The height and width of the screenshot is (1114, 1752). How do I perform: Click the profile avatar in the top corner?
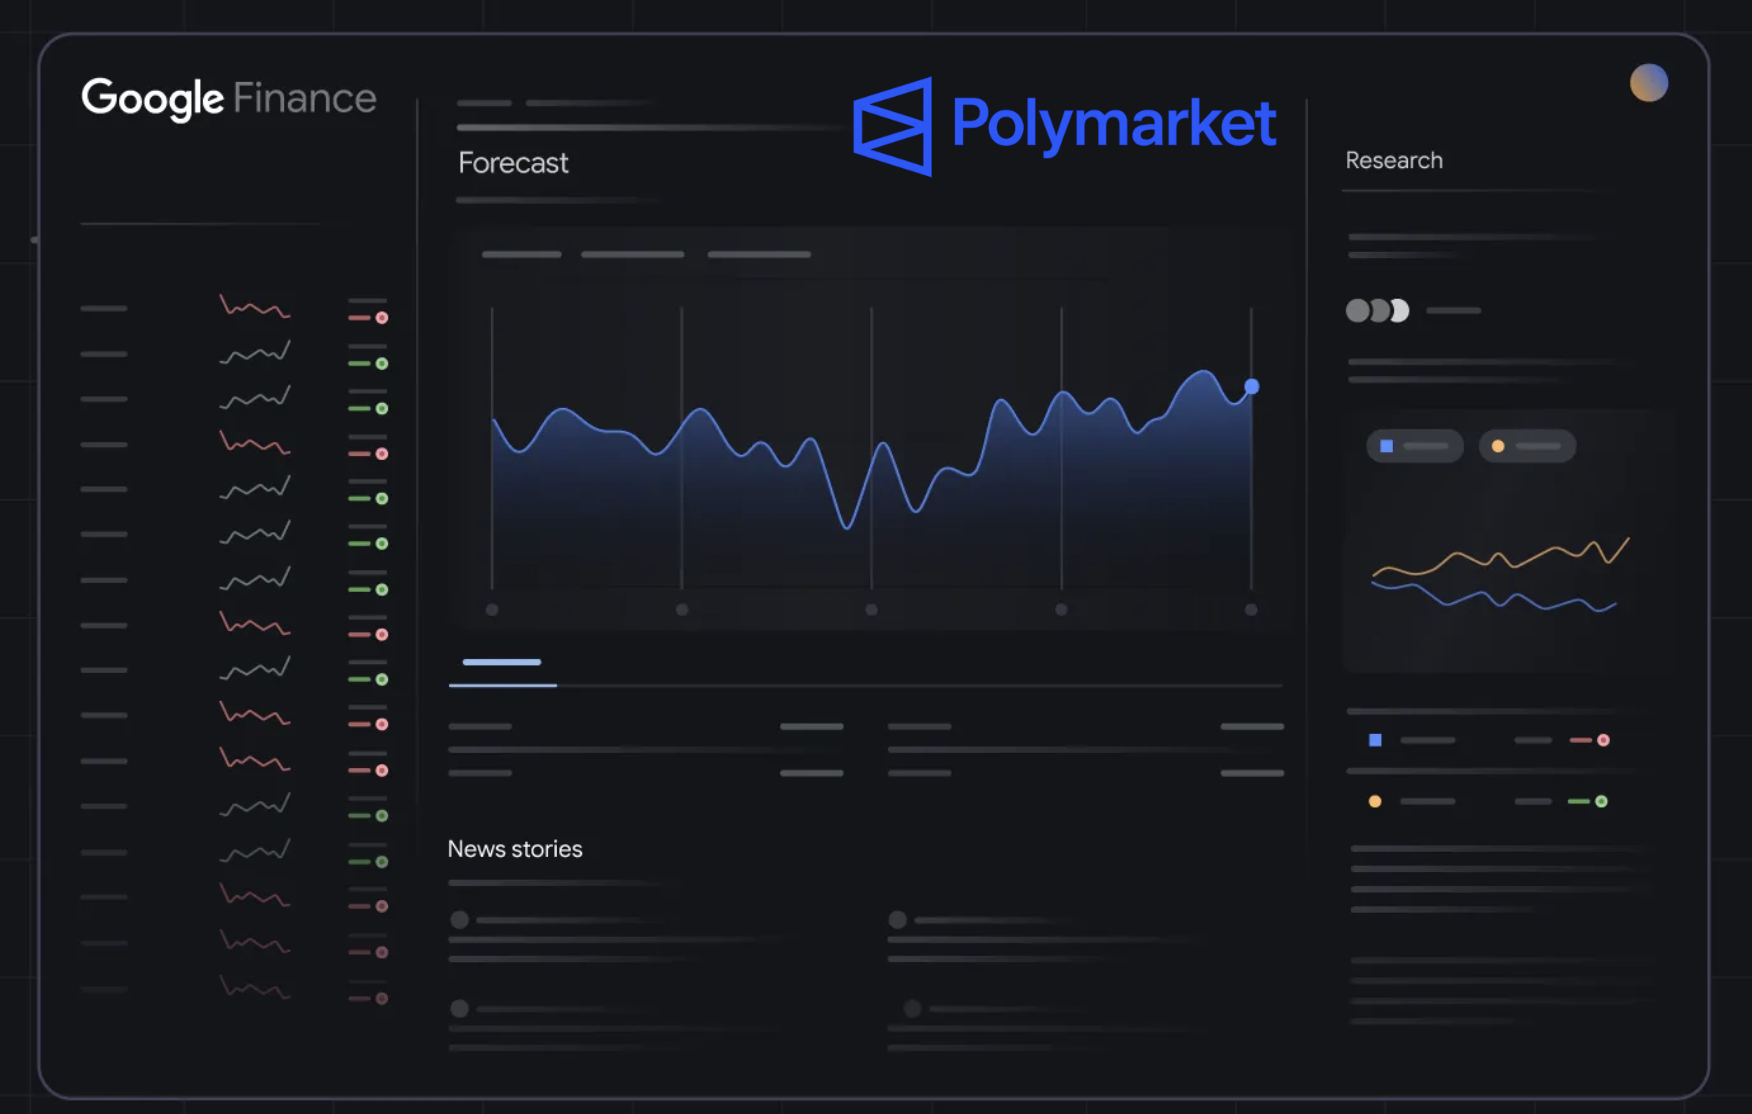[x=1649, y=83]
